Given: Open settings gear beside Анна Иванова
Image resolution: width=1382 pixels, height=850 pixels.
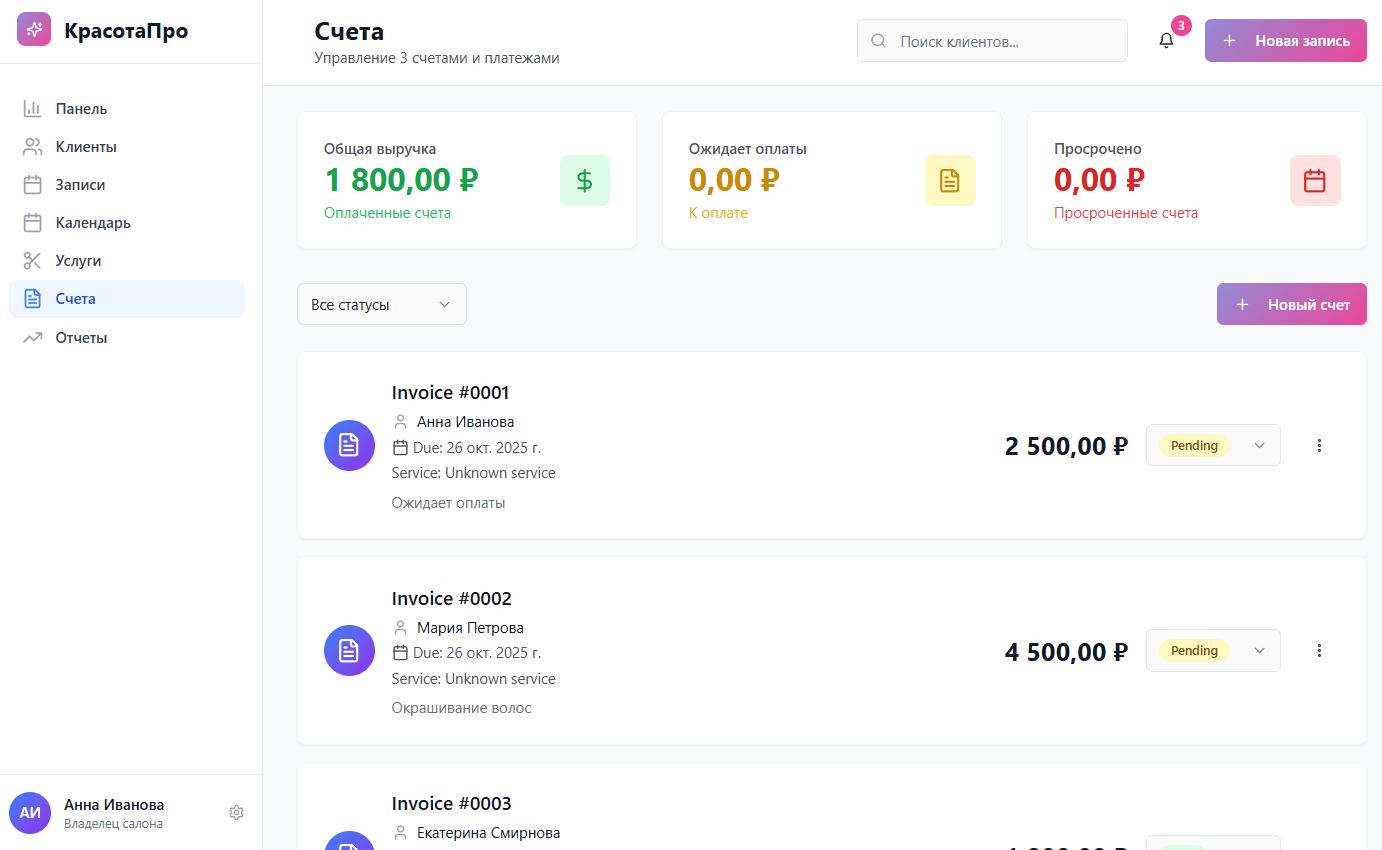Looking at the screenshot, I should [236, 812].
